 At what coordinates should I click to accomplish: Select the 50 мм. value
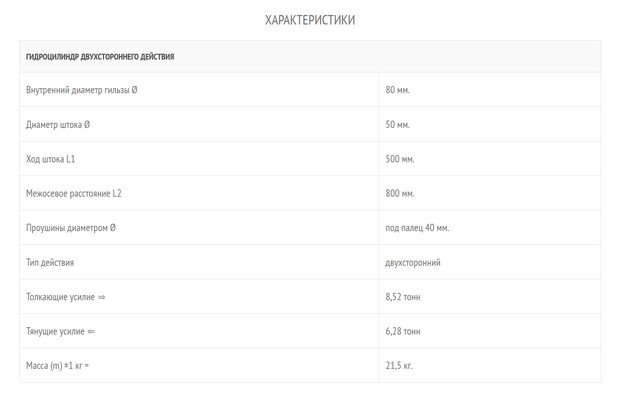click(x=398, y=124)
